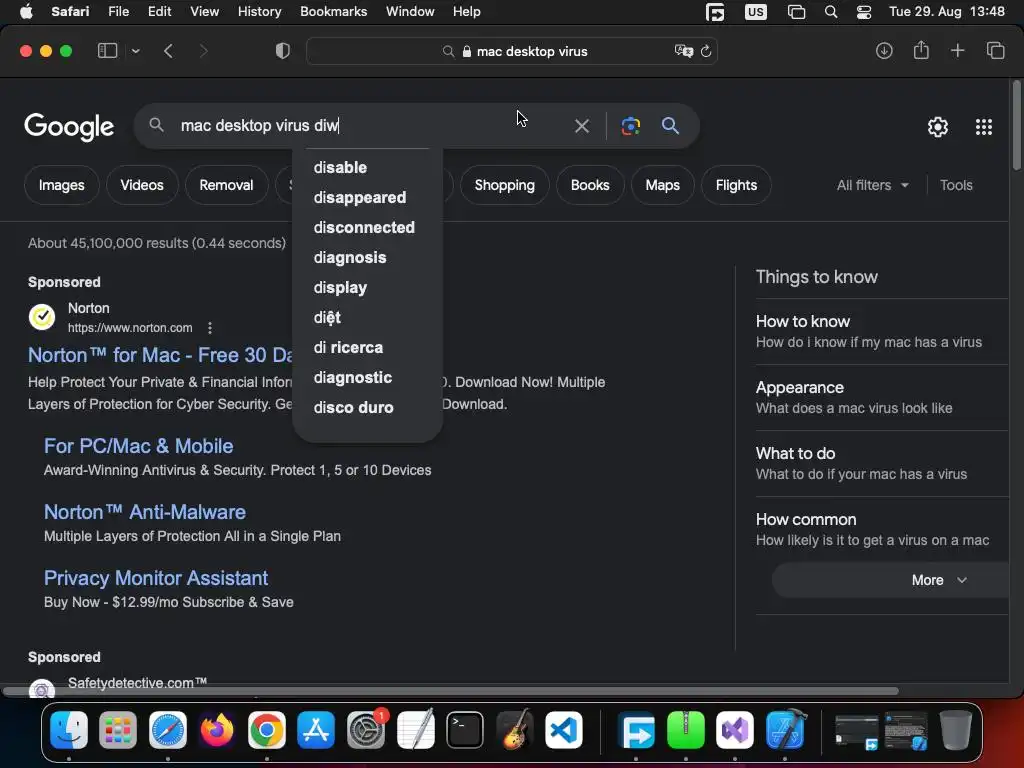Screen dimensions: 1024x768
Task: Open 'For PC/Mac & Mobile' link
Action: [x=138, y=446]
